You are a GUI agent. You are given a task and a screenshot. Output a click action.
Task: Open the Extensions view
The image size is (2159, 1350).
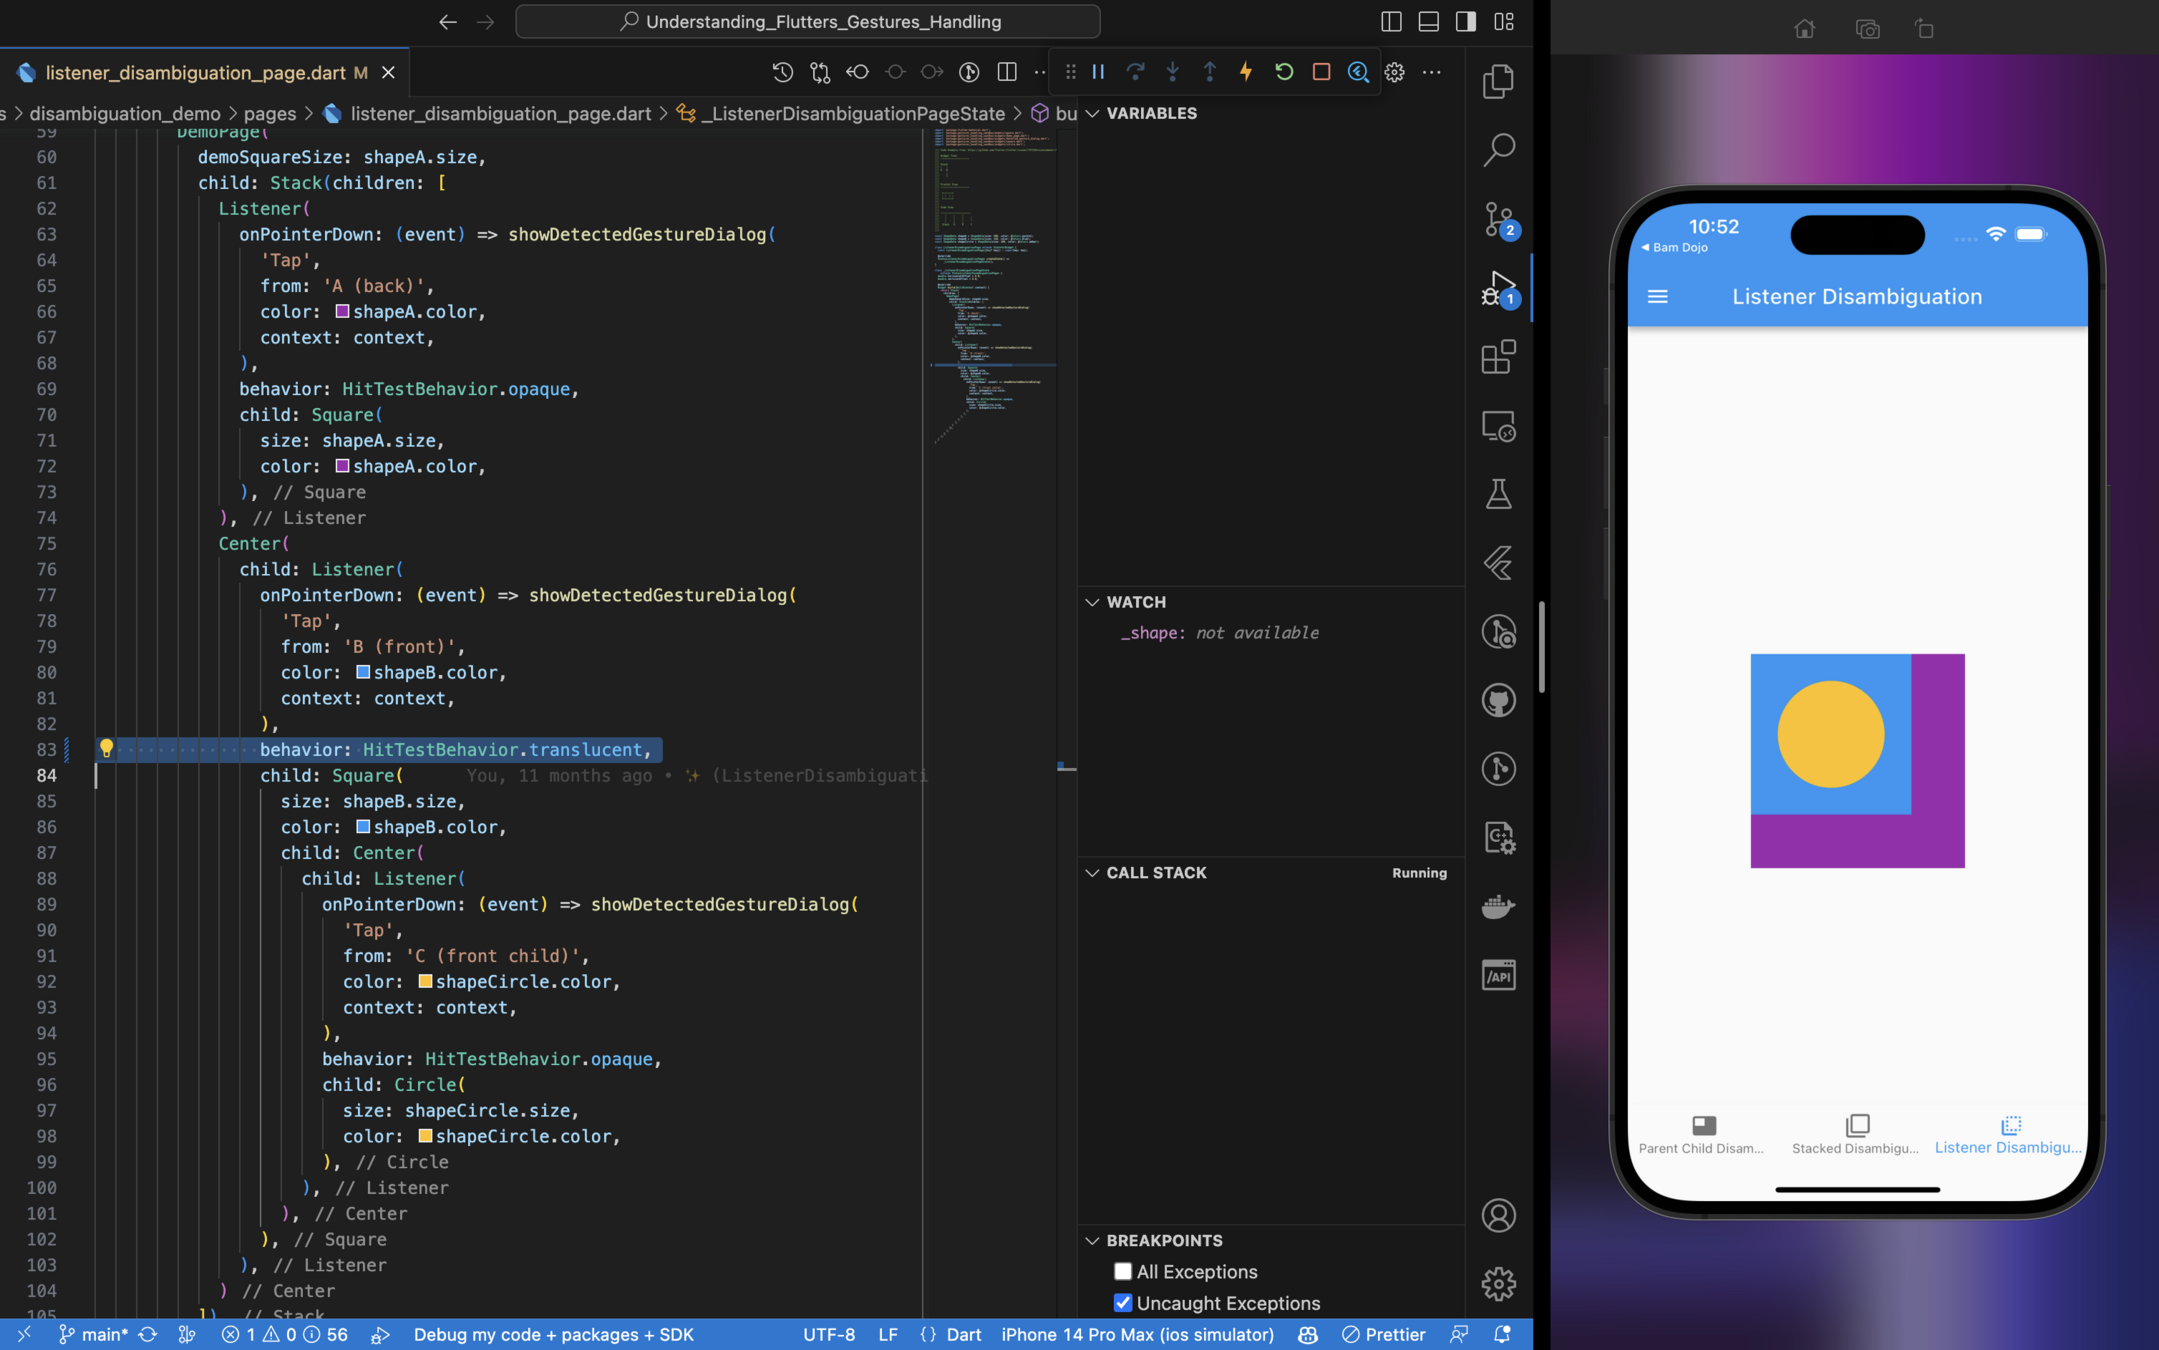[x=1498, y=357]
